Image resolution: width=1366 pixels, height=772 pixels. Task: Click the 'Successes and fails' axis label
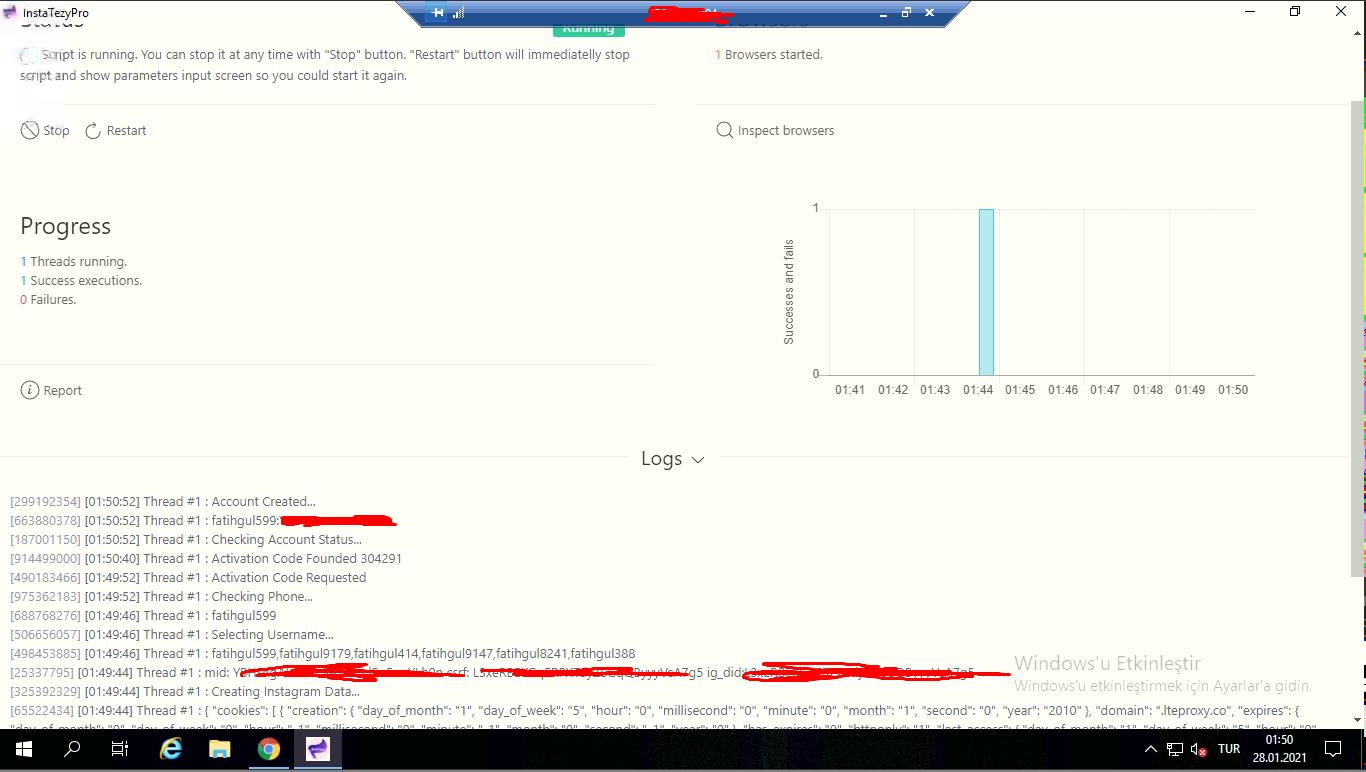[x=789, y=292]
